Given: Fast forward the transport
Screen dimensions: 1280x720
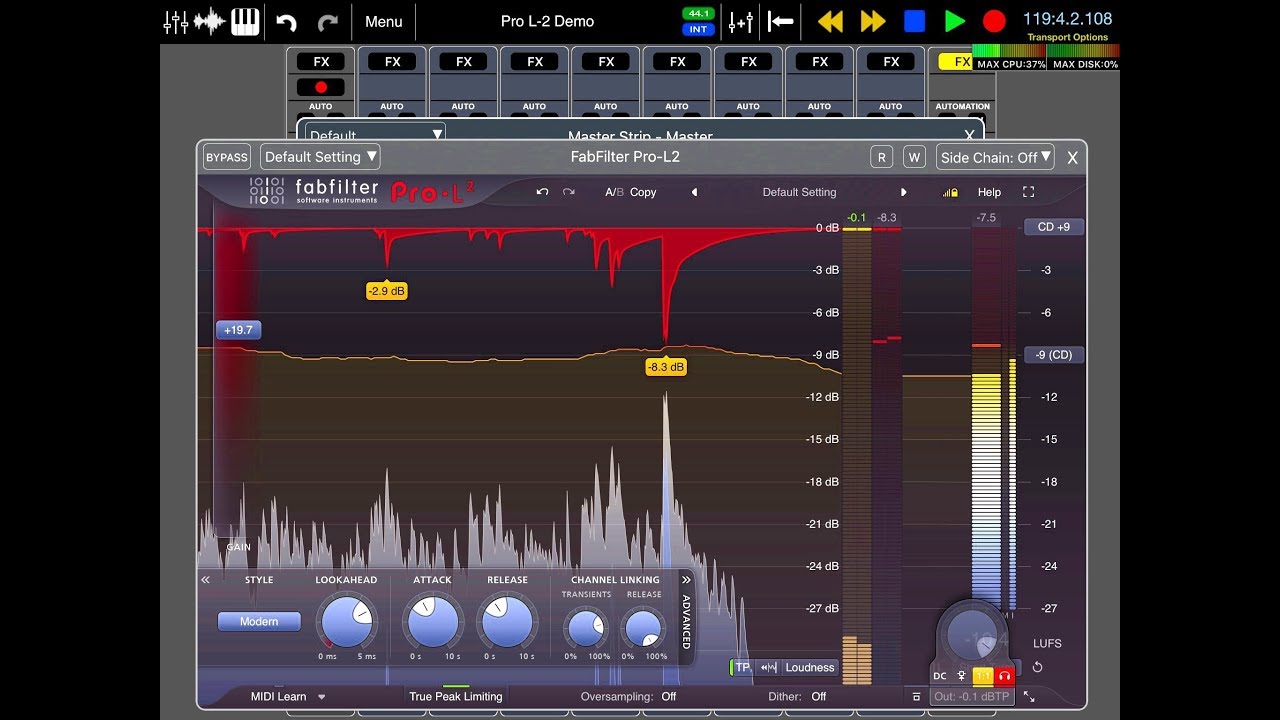Looking at the screenshot, I should (x=873, y=21).
